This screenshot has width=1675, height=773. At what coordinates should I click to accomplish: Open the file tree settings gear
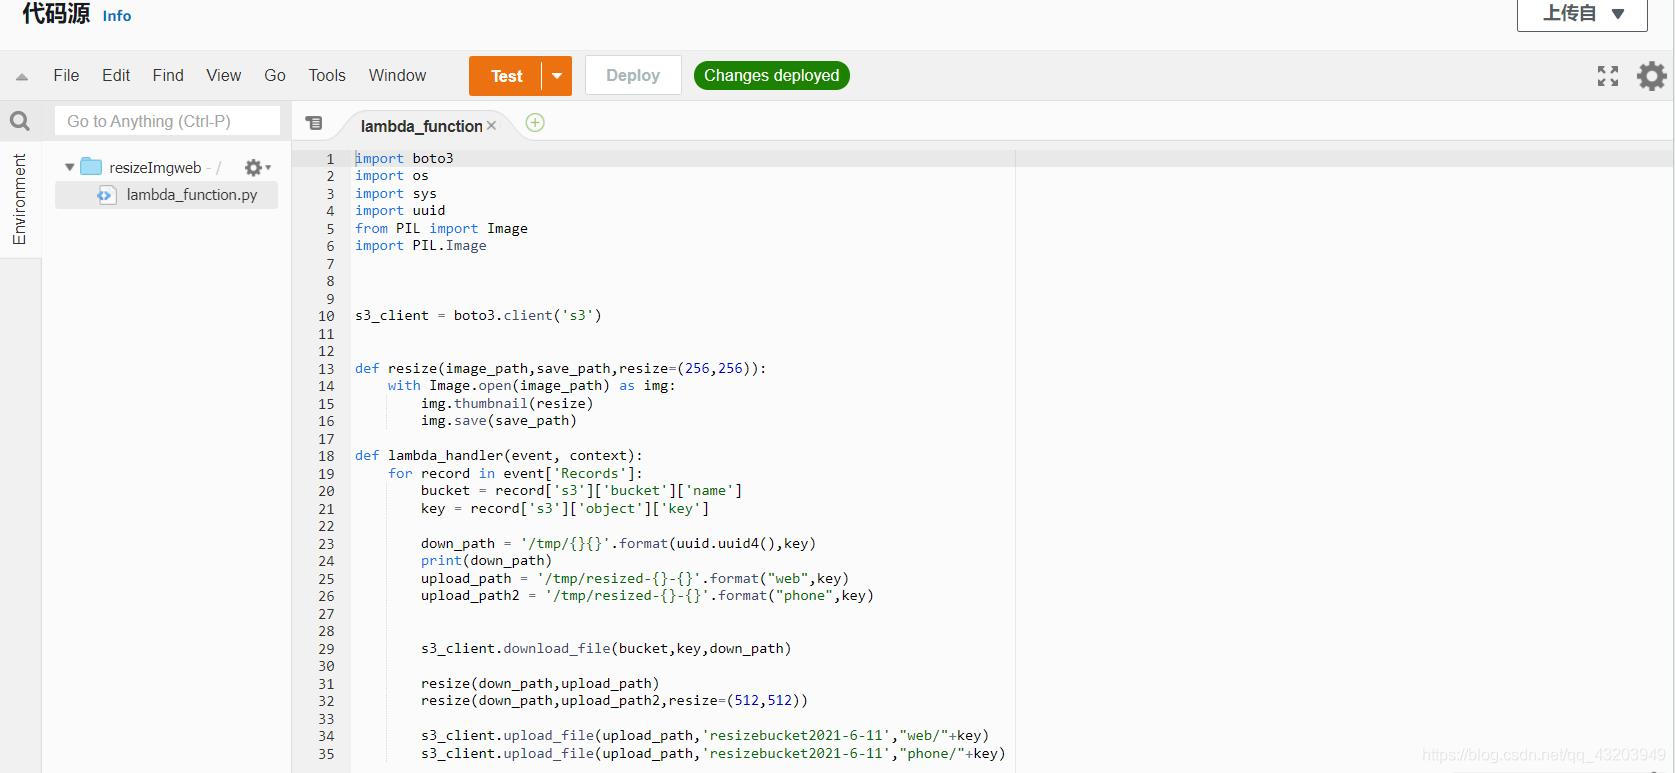coord(257,168)
